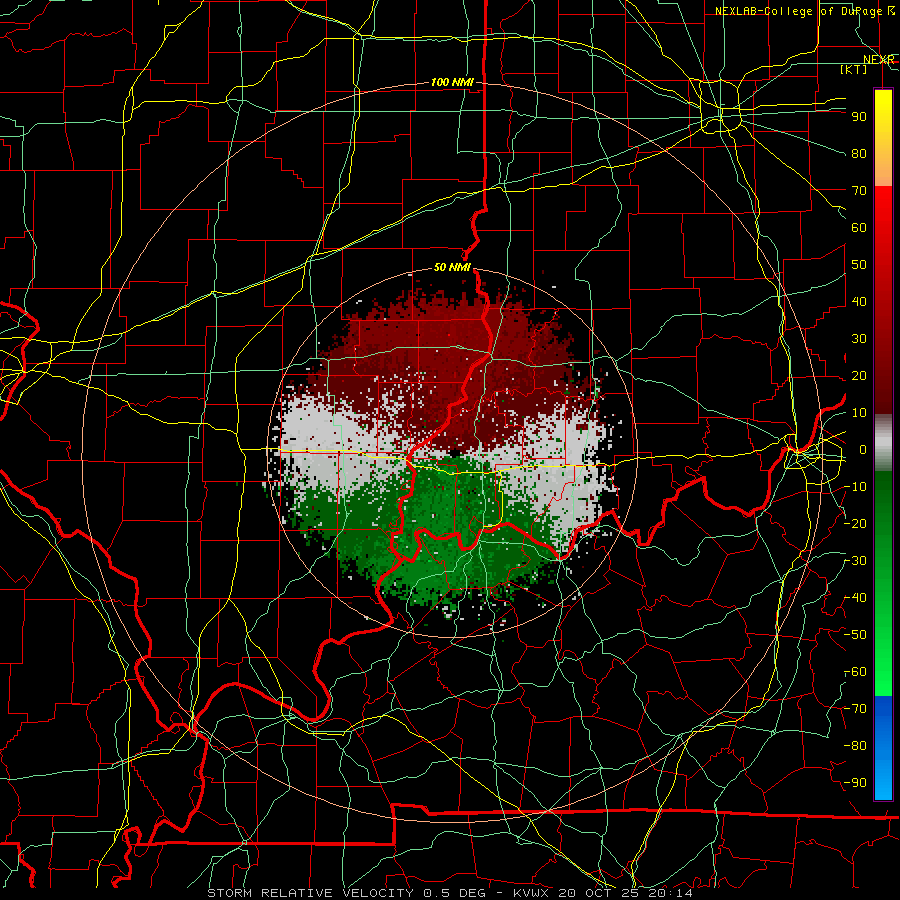Click the NEXLAB-College of DuPage title text

[x=800, y=11]
